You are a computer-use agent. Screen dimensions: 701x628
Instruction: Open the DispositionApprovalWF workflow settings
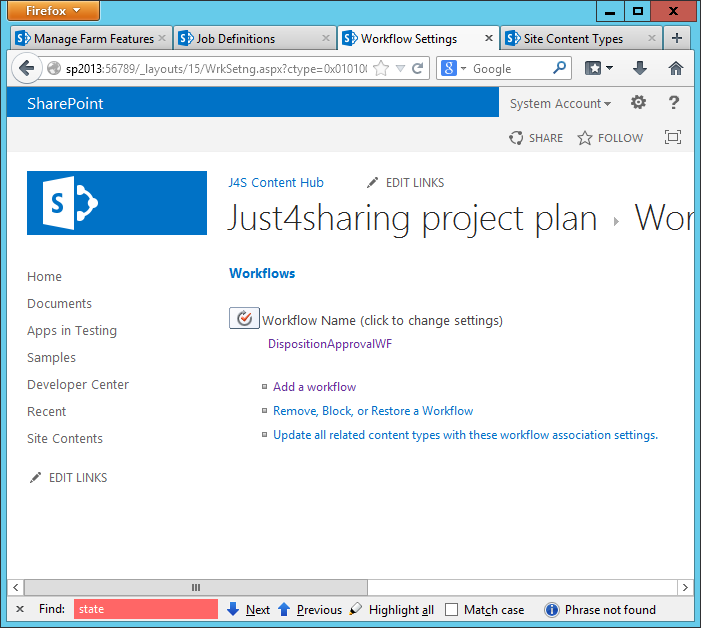point(330,344)
